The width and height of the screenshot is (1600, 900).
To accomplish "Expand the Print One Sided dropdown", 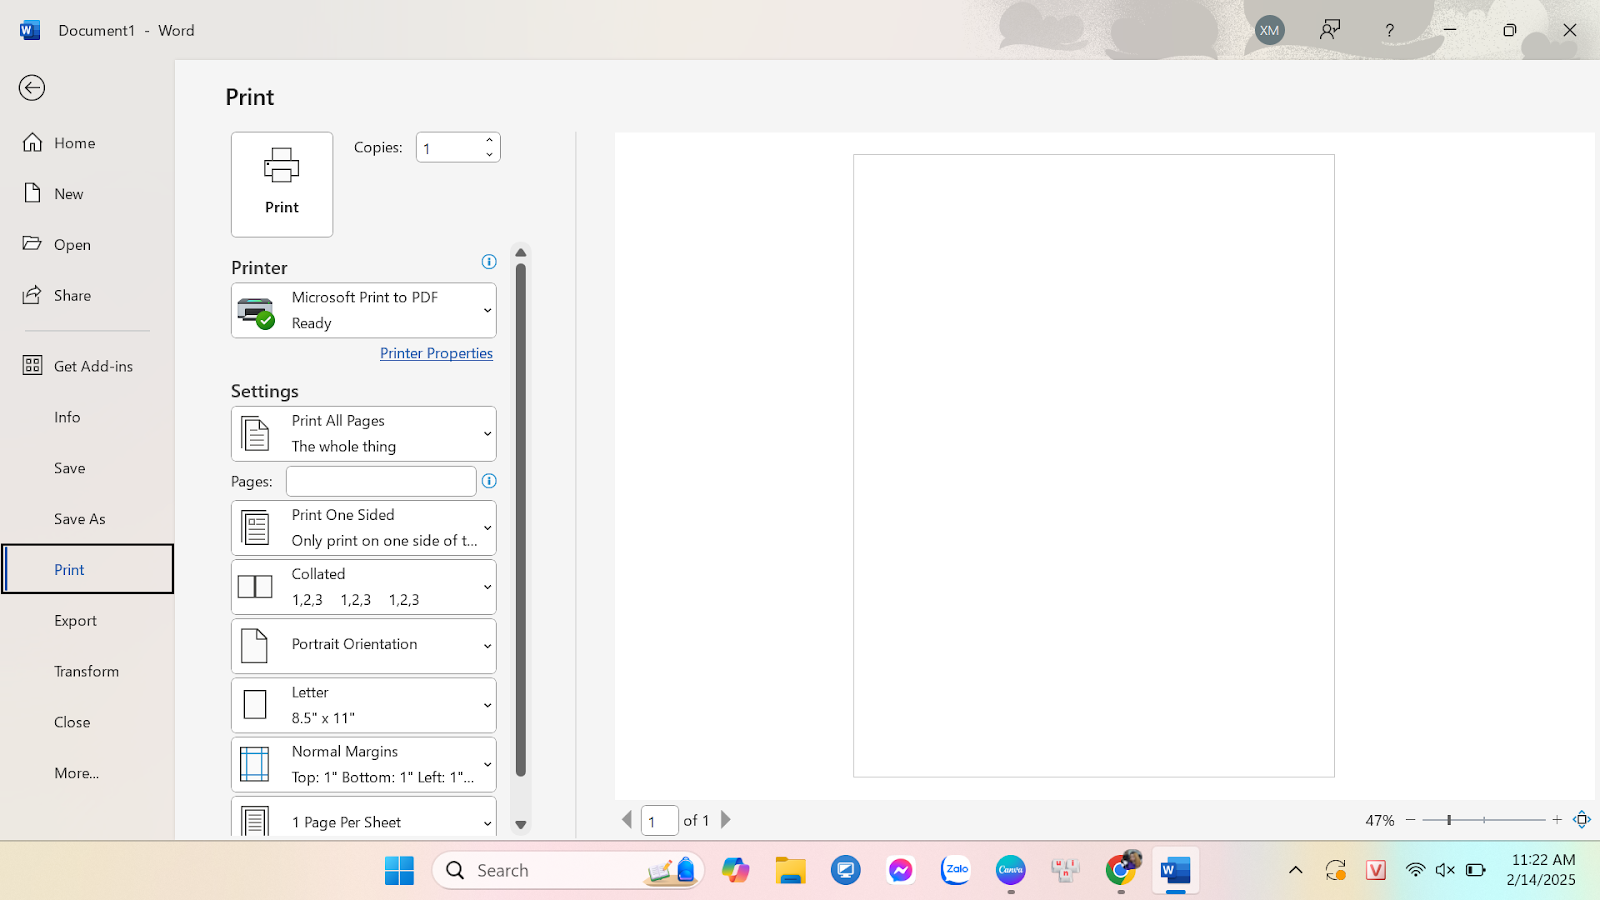I will [x=364, y=528].
